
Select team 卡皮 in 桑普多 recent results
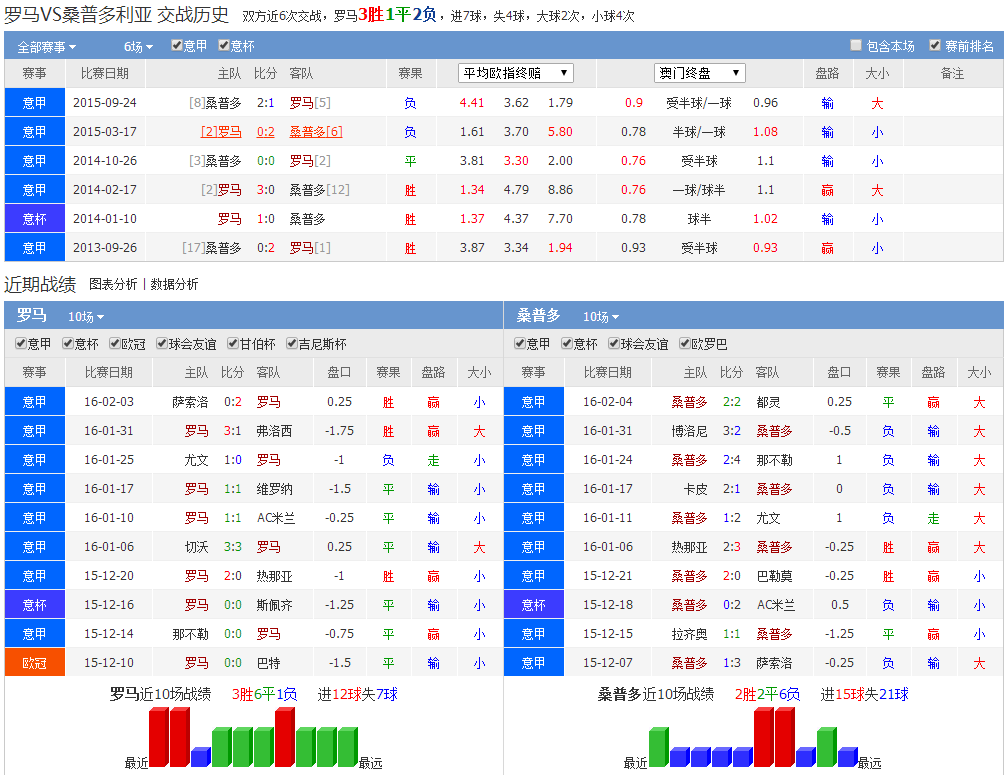coord(695,489)
